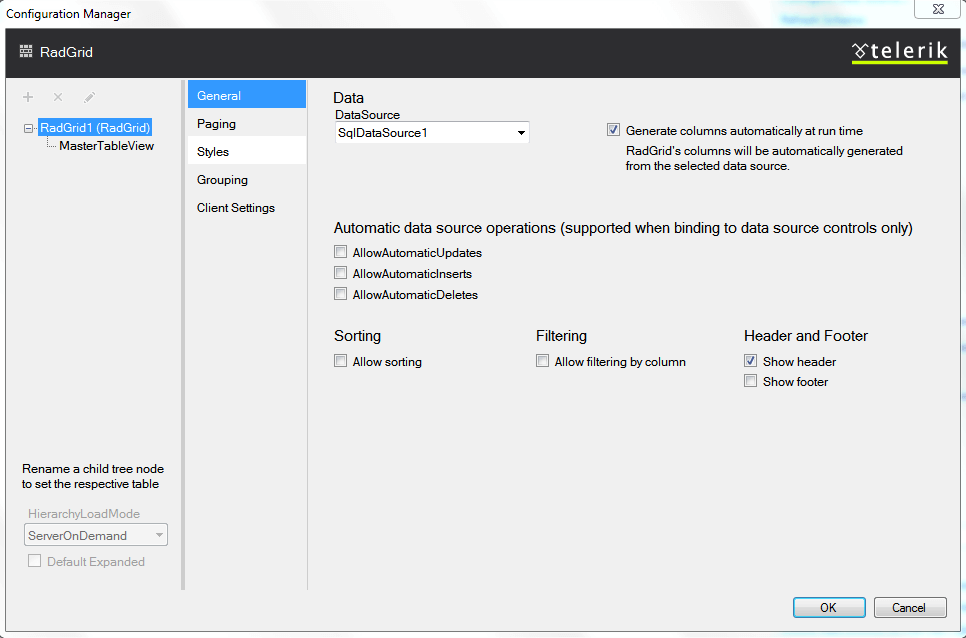Open the DataSource dropdown
The width and height of the screenshot is (966, 638).
pos(521,132)
